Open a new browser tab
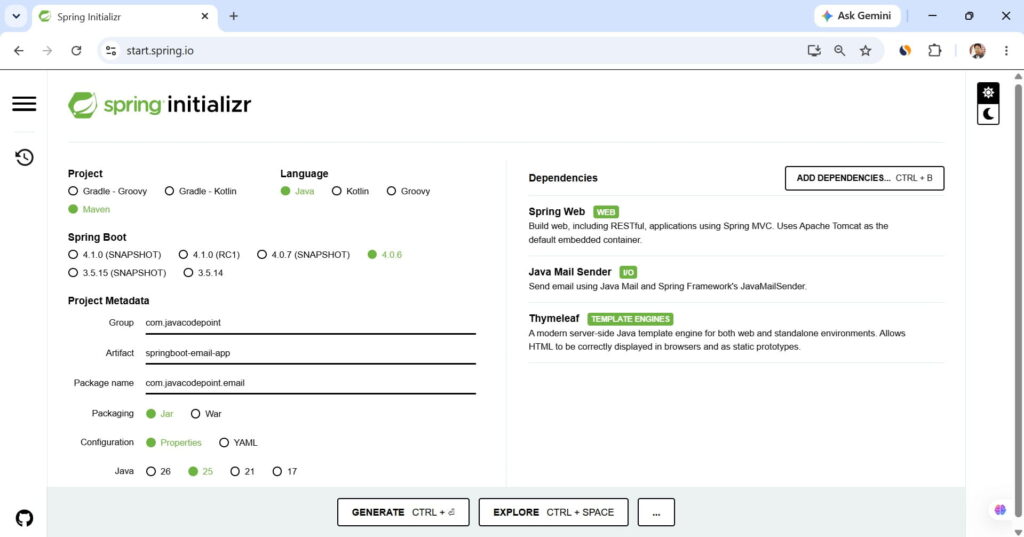The height and width of the screenshot is (537, 1024). tap(233, 16)
